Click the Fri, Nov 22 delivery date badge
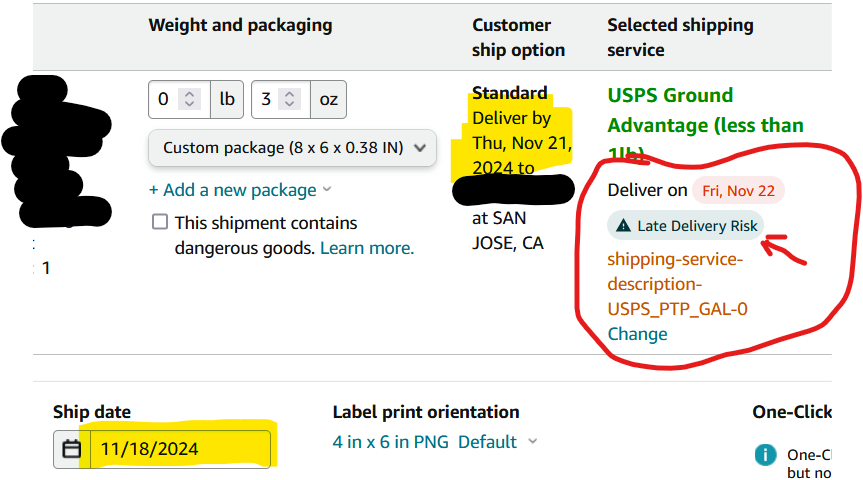The width and height of the screenshot is (863, 480). tap(738, 191)
